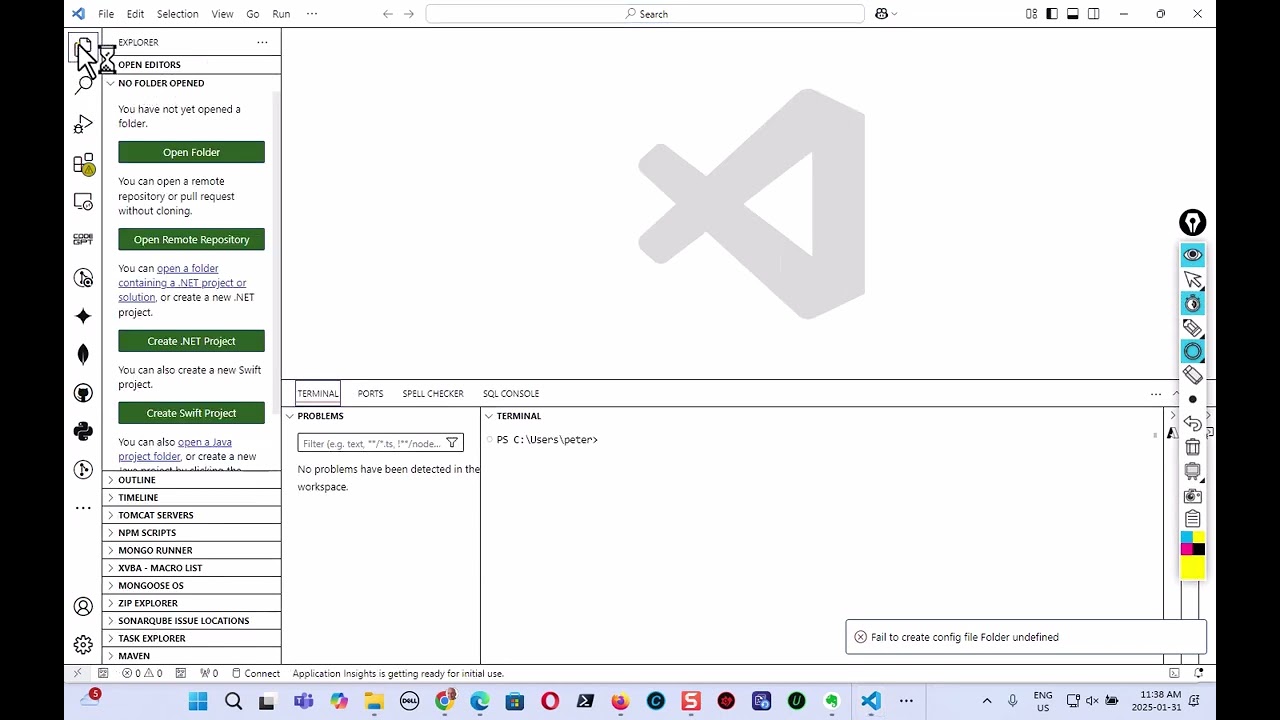Collapse the NO FOLDER OPENED section
Screen dimensions: 1280x720
(x=191, y=83)
